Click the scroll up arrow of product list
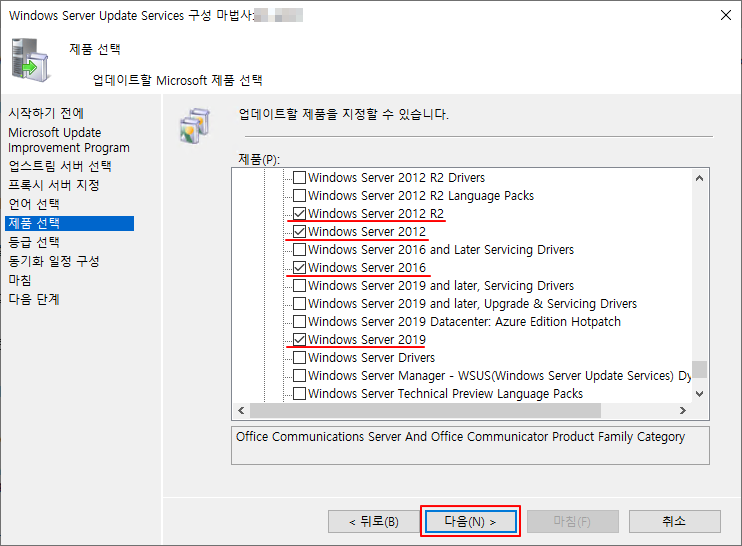Image resolution: width=742 pixels, height=546 pixels. pyautogui.click(x=699, y=178)
